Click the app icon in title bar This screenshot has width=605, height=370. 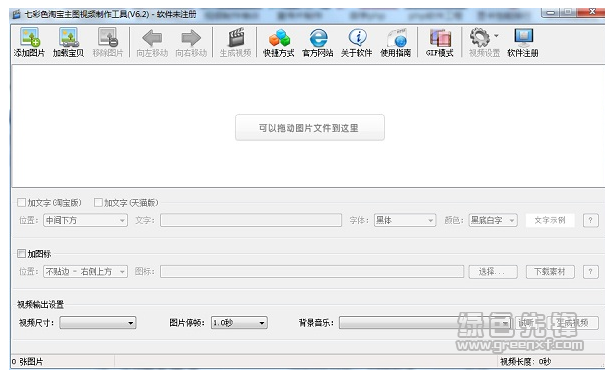(16, 15)
